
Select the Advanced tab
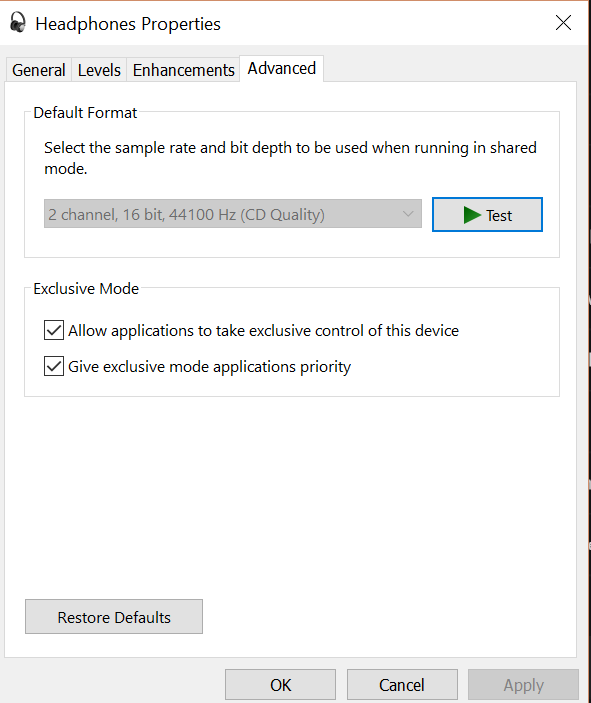pyautogui.click(x=282, y=69)
